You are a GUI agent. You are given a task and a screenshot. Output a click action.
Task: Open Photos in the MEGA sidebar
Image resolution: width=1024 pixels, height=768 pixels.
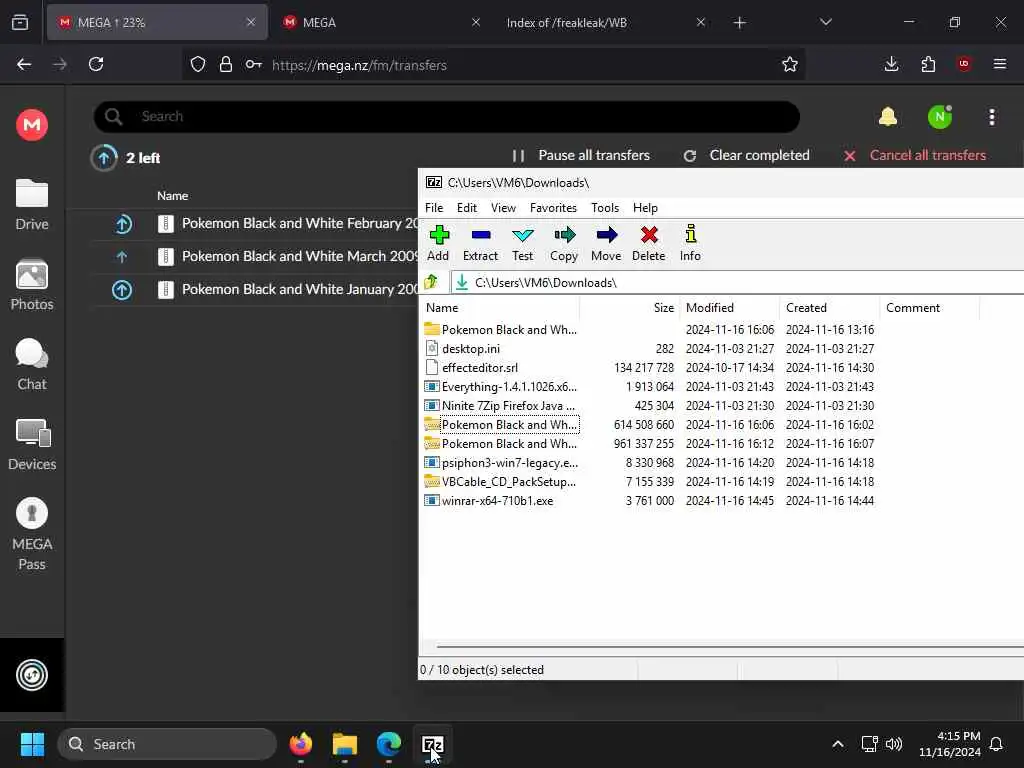[x=32, y=285]
